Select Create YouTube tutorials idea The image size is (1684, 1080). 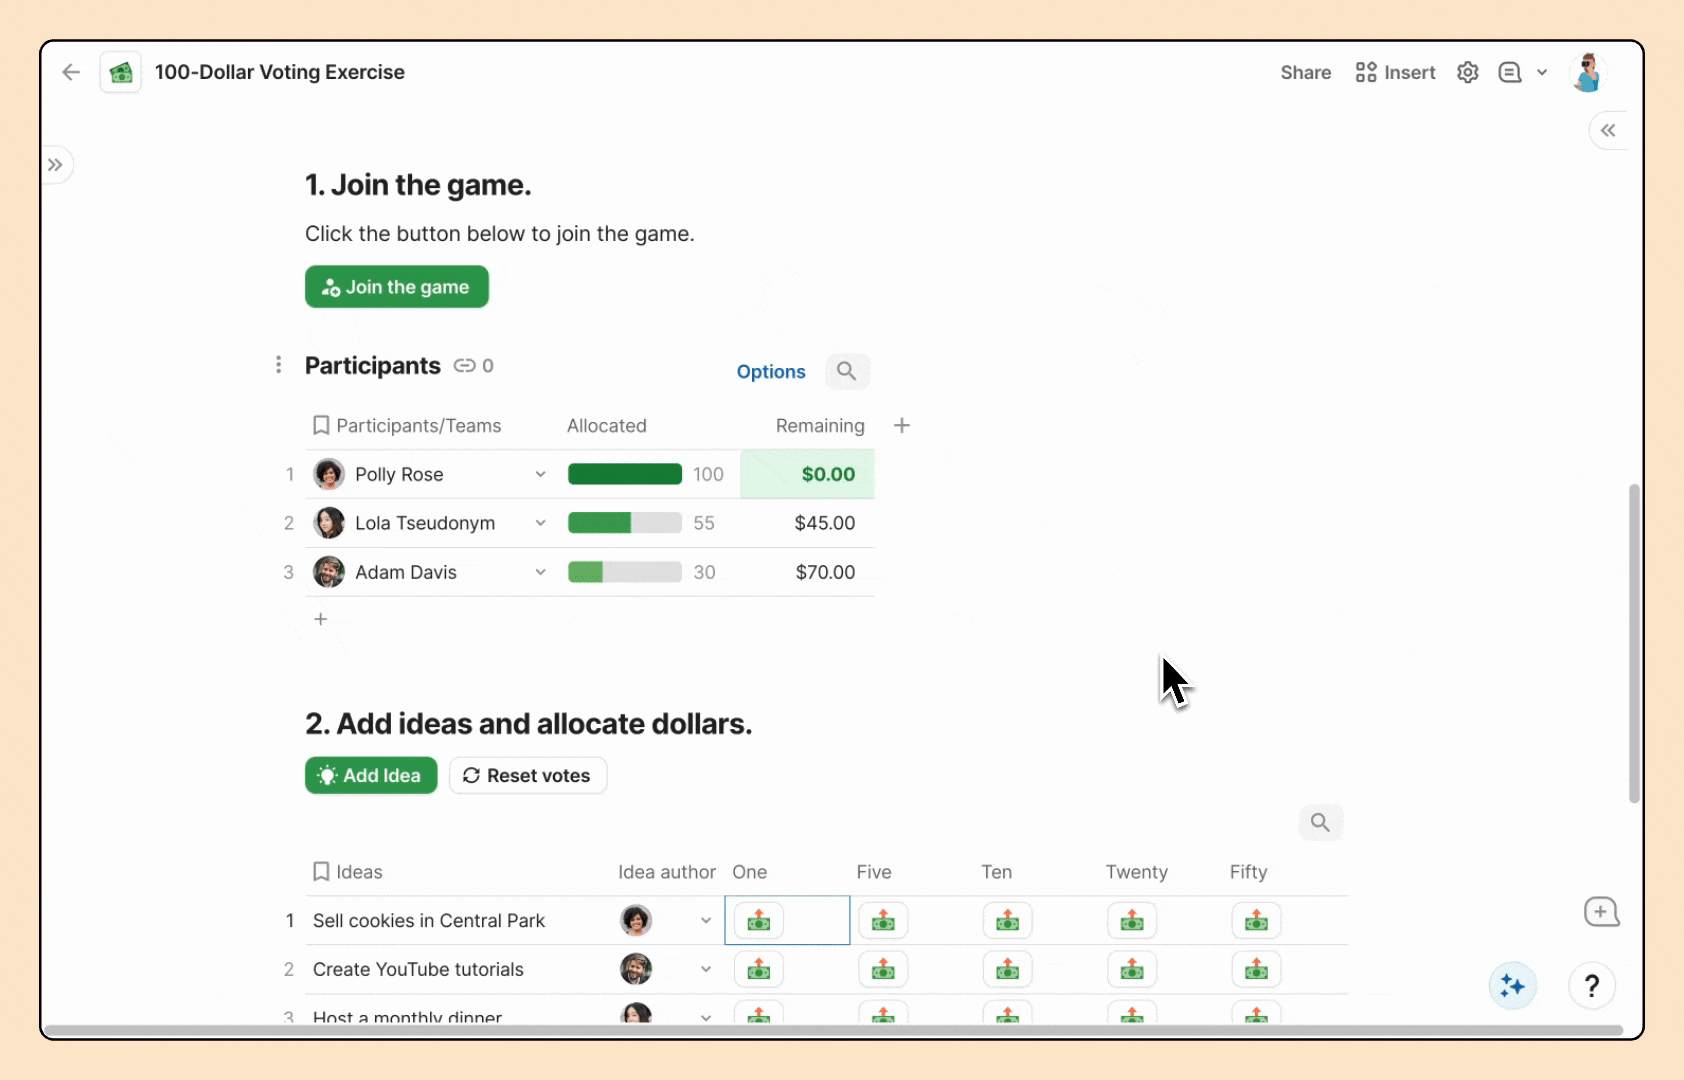click(418, 970)
